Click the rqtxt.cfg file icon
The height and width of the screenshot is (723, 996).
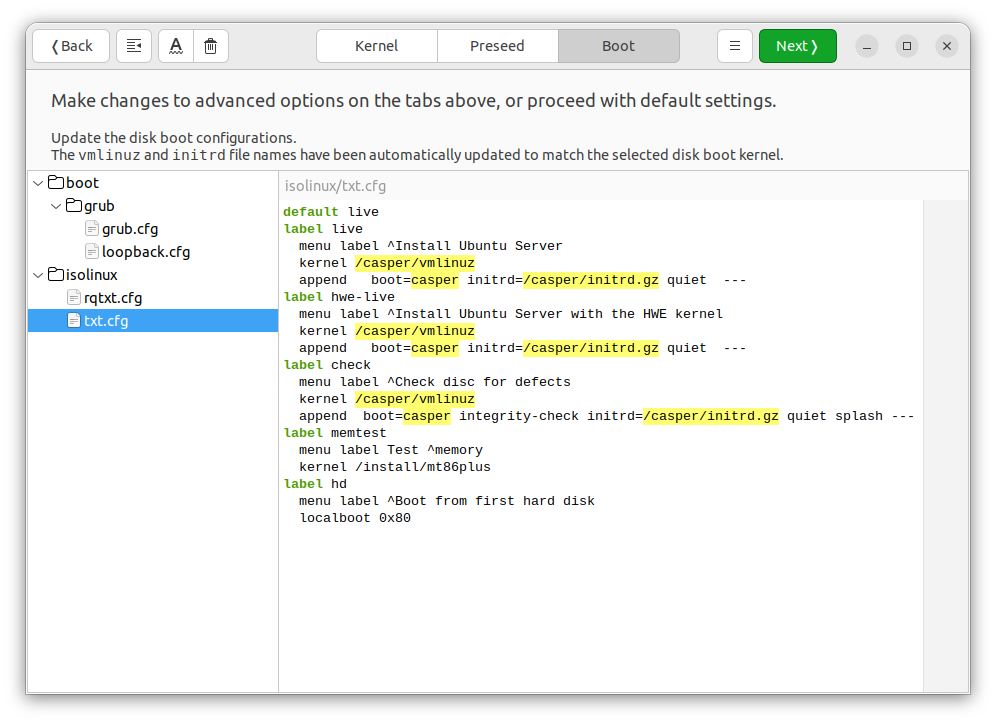point(72,297)
